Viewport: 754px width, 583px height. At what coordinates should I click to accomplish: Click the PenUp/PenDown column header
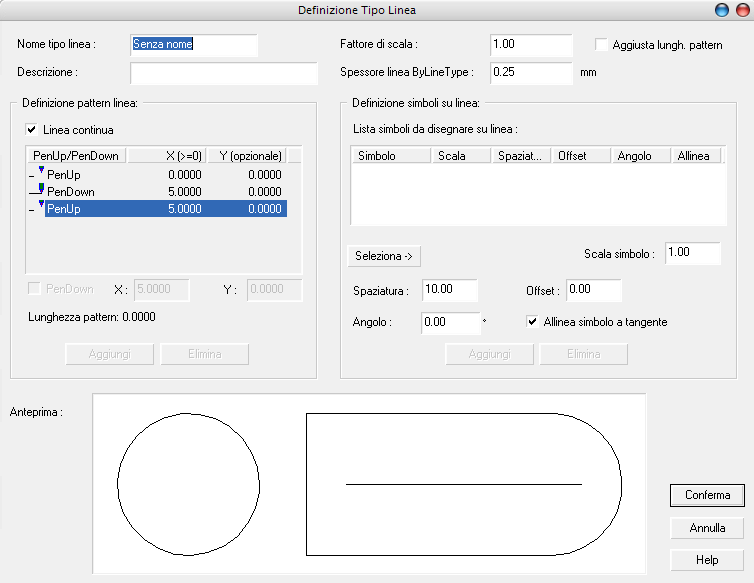click(x=75, y=156)
